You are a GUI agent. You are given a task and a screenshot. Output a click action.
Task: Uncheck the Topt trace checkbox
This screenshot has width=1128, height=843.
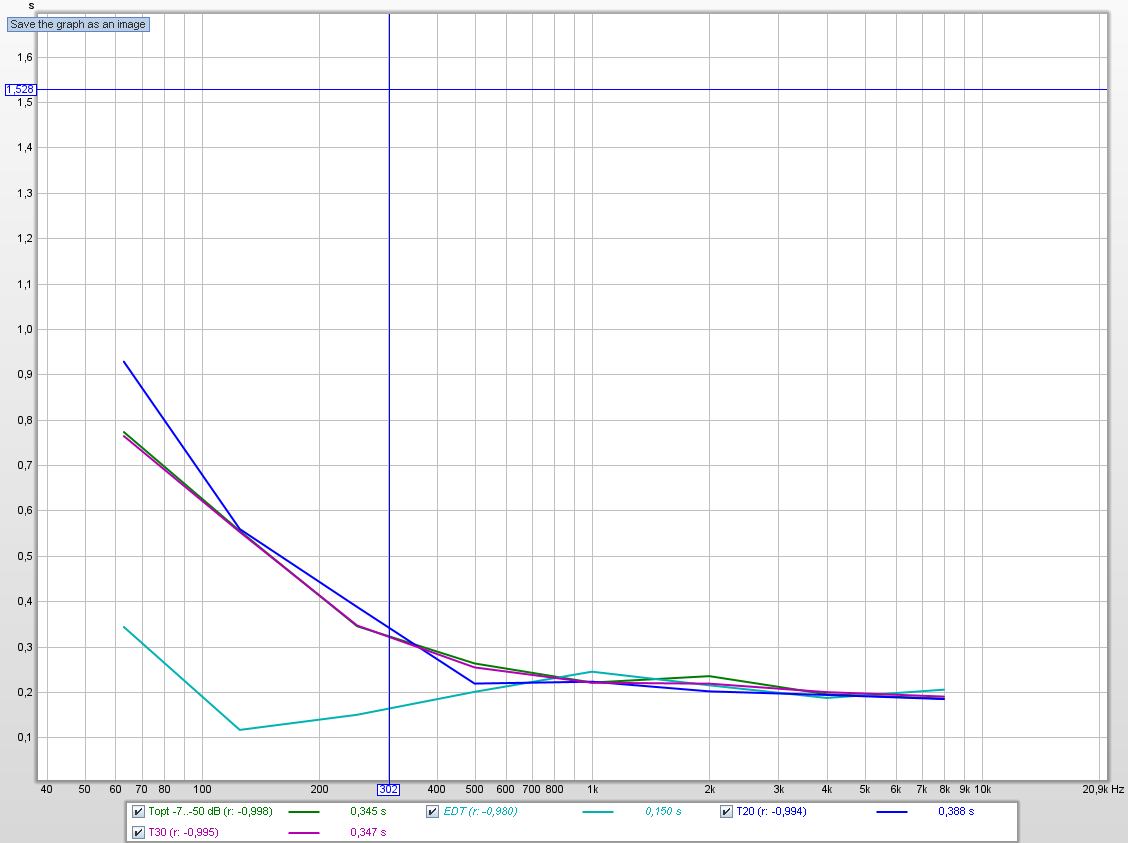point(138,812)
